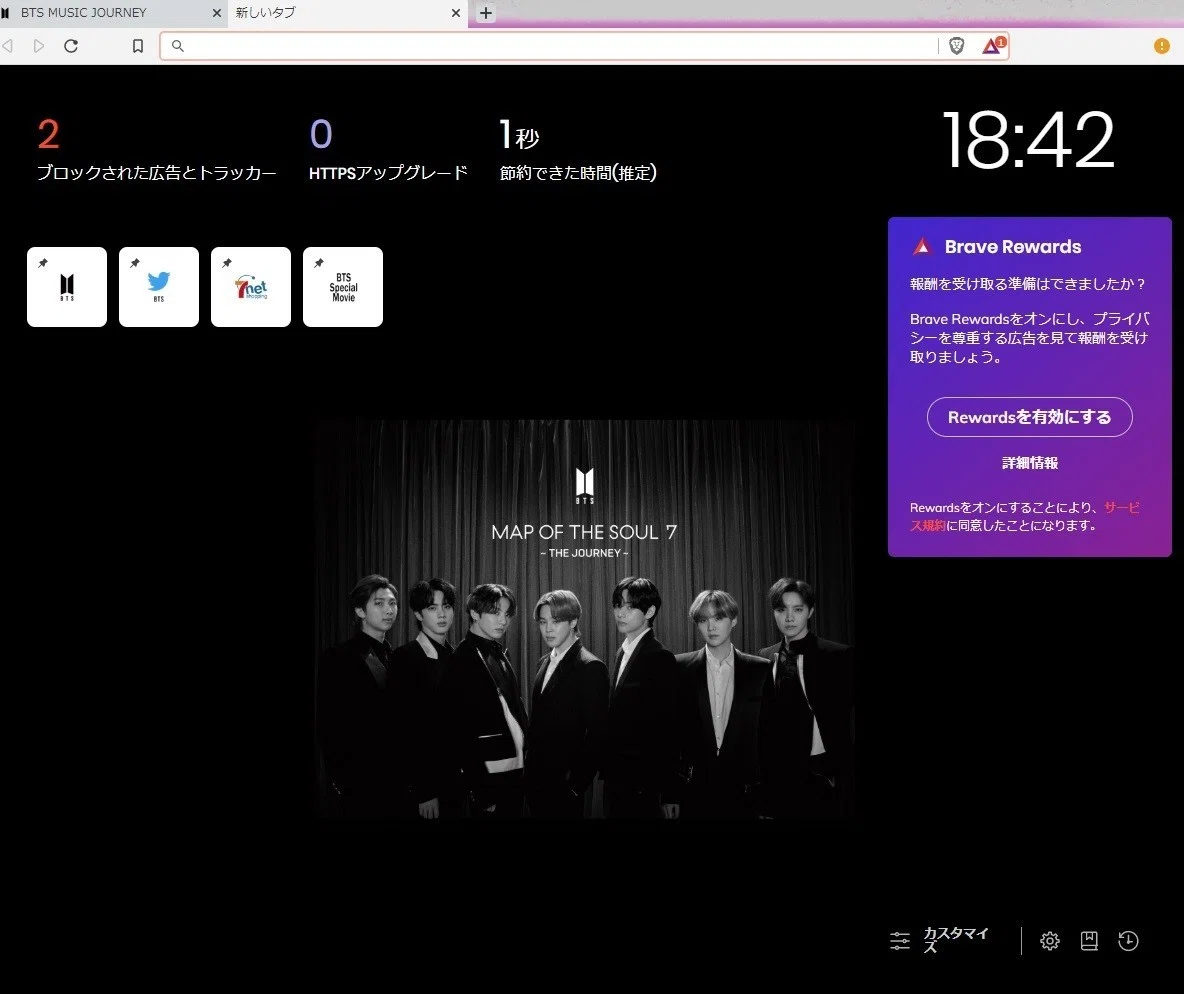The image size is (1184, 994).
Task: Open Brave Rewards triangle icon in toolbar
Action: pos(993,45)
